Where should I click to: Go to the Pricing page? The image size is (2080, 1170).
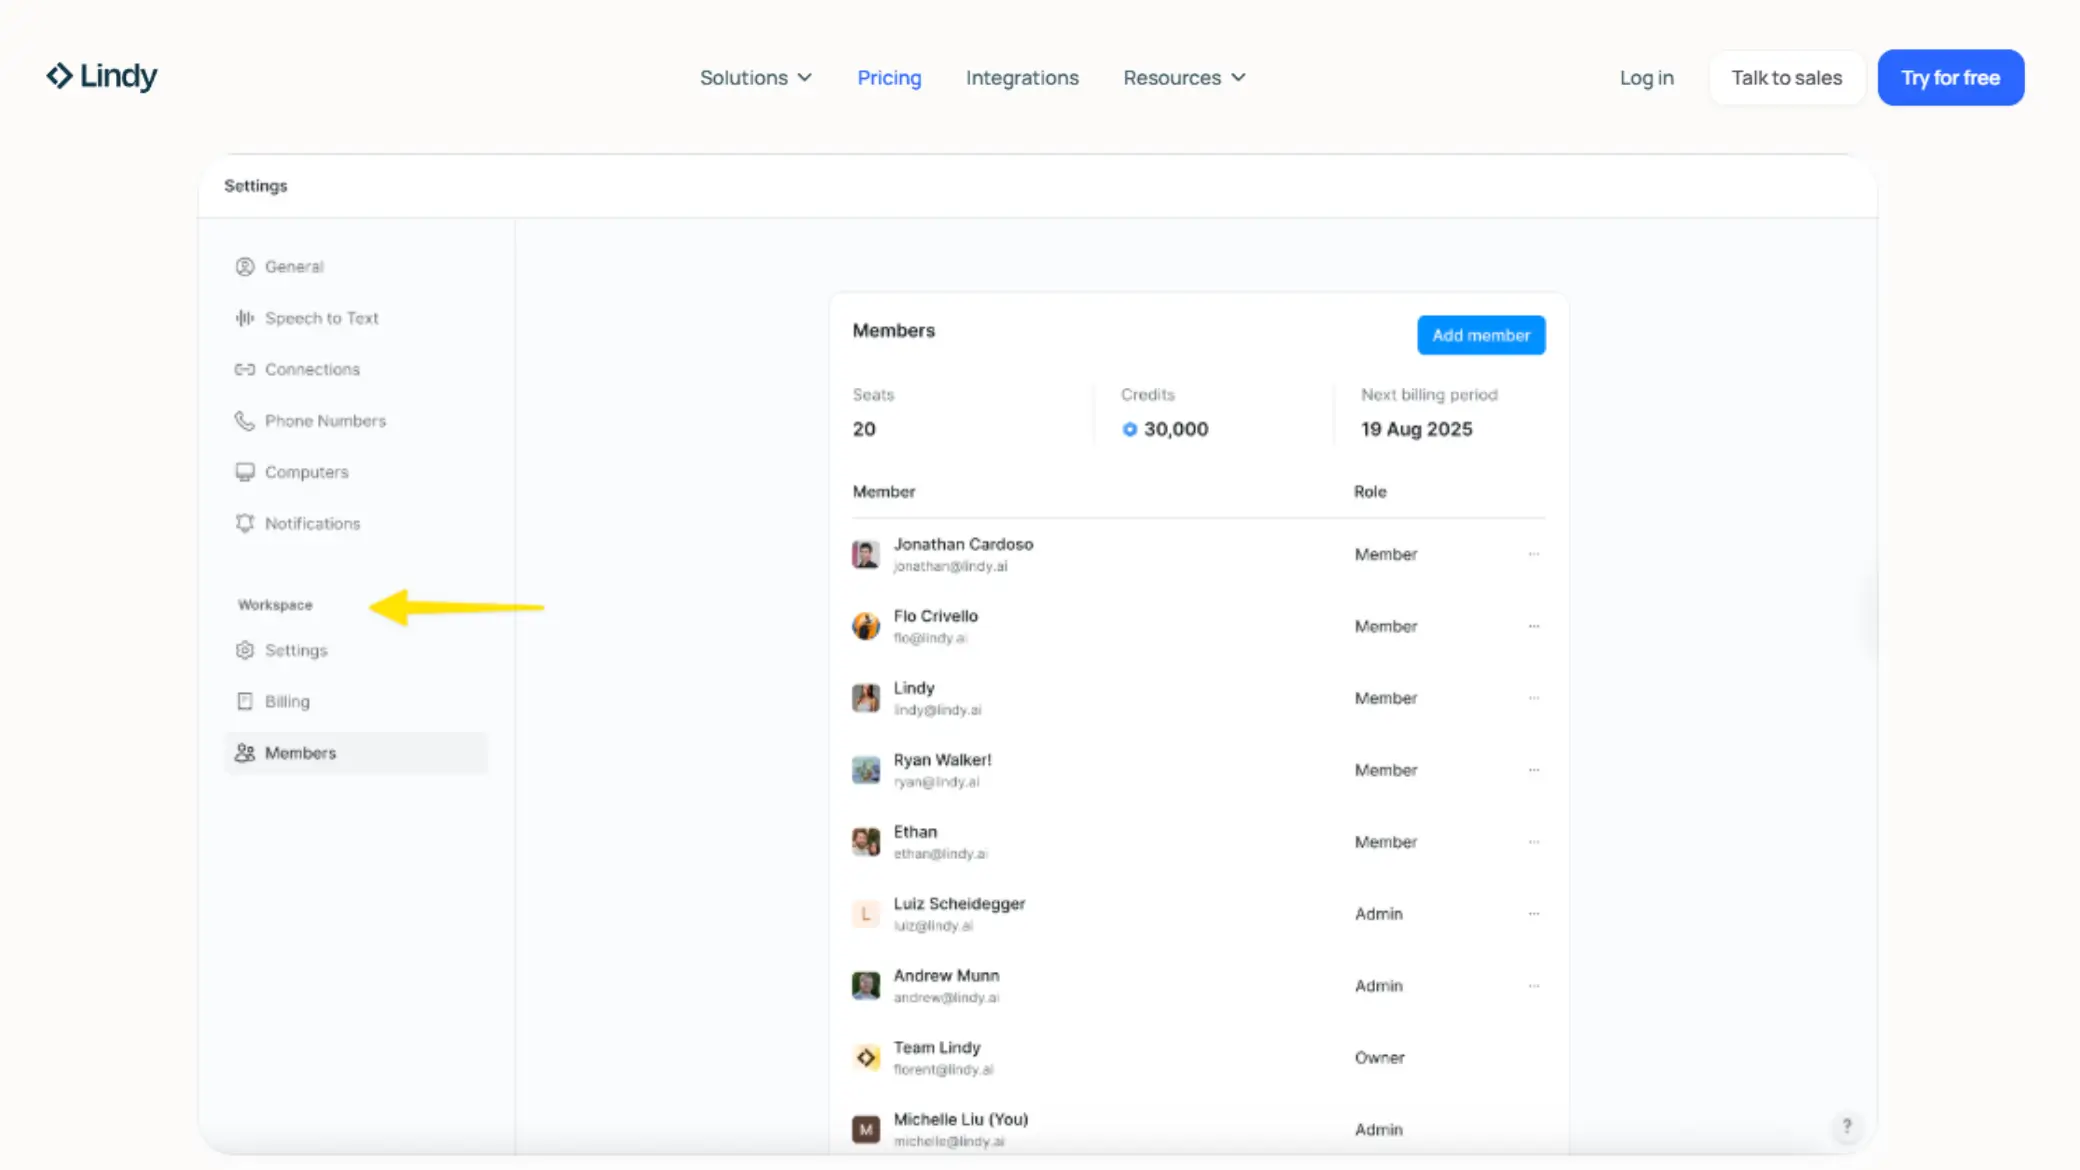889,78
